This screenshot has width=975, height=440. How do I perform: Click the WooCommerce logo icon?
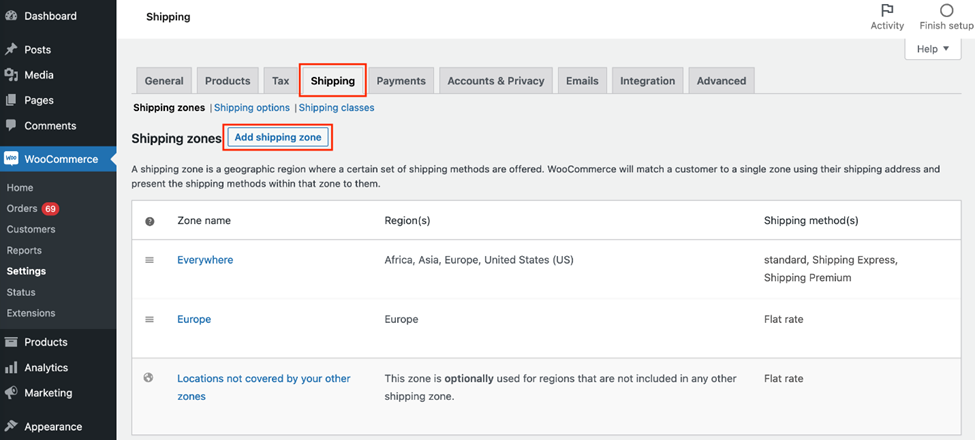(11, 159)
